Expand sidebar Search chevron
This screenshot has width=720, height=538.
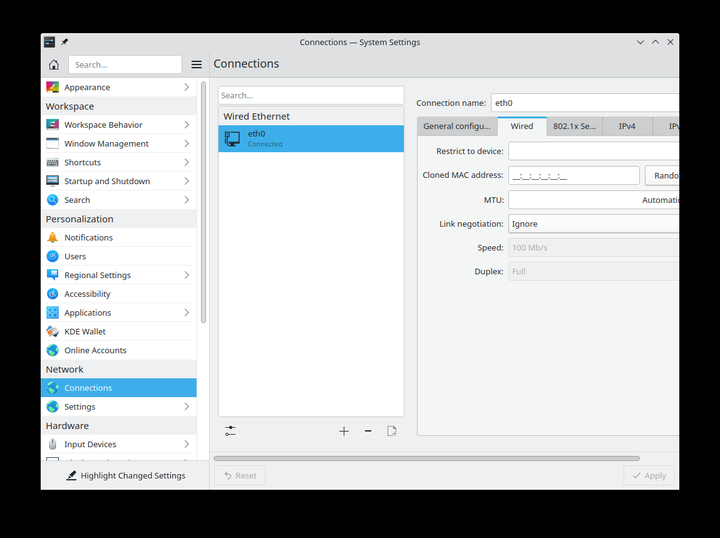(186, 200)
